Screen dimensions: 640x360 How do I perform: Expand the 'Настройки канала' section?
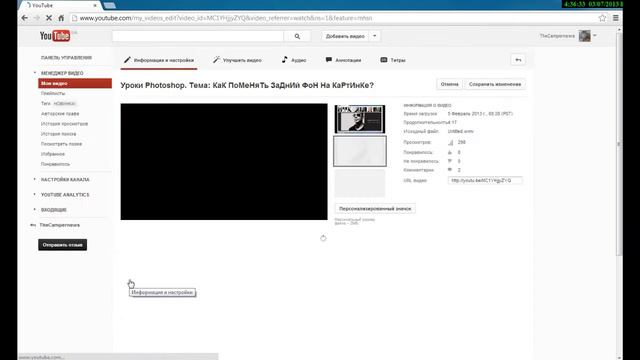(x=35, y=179)
